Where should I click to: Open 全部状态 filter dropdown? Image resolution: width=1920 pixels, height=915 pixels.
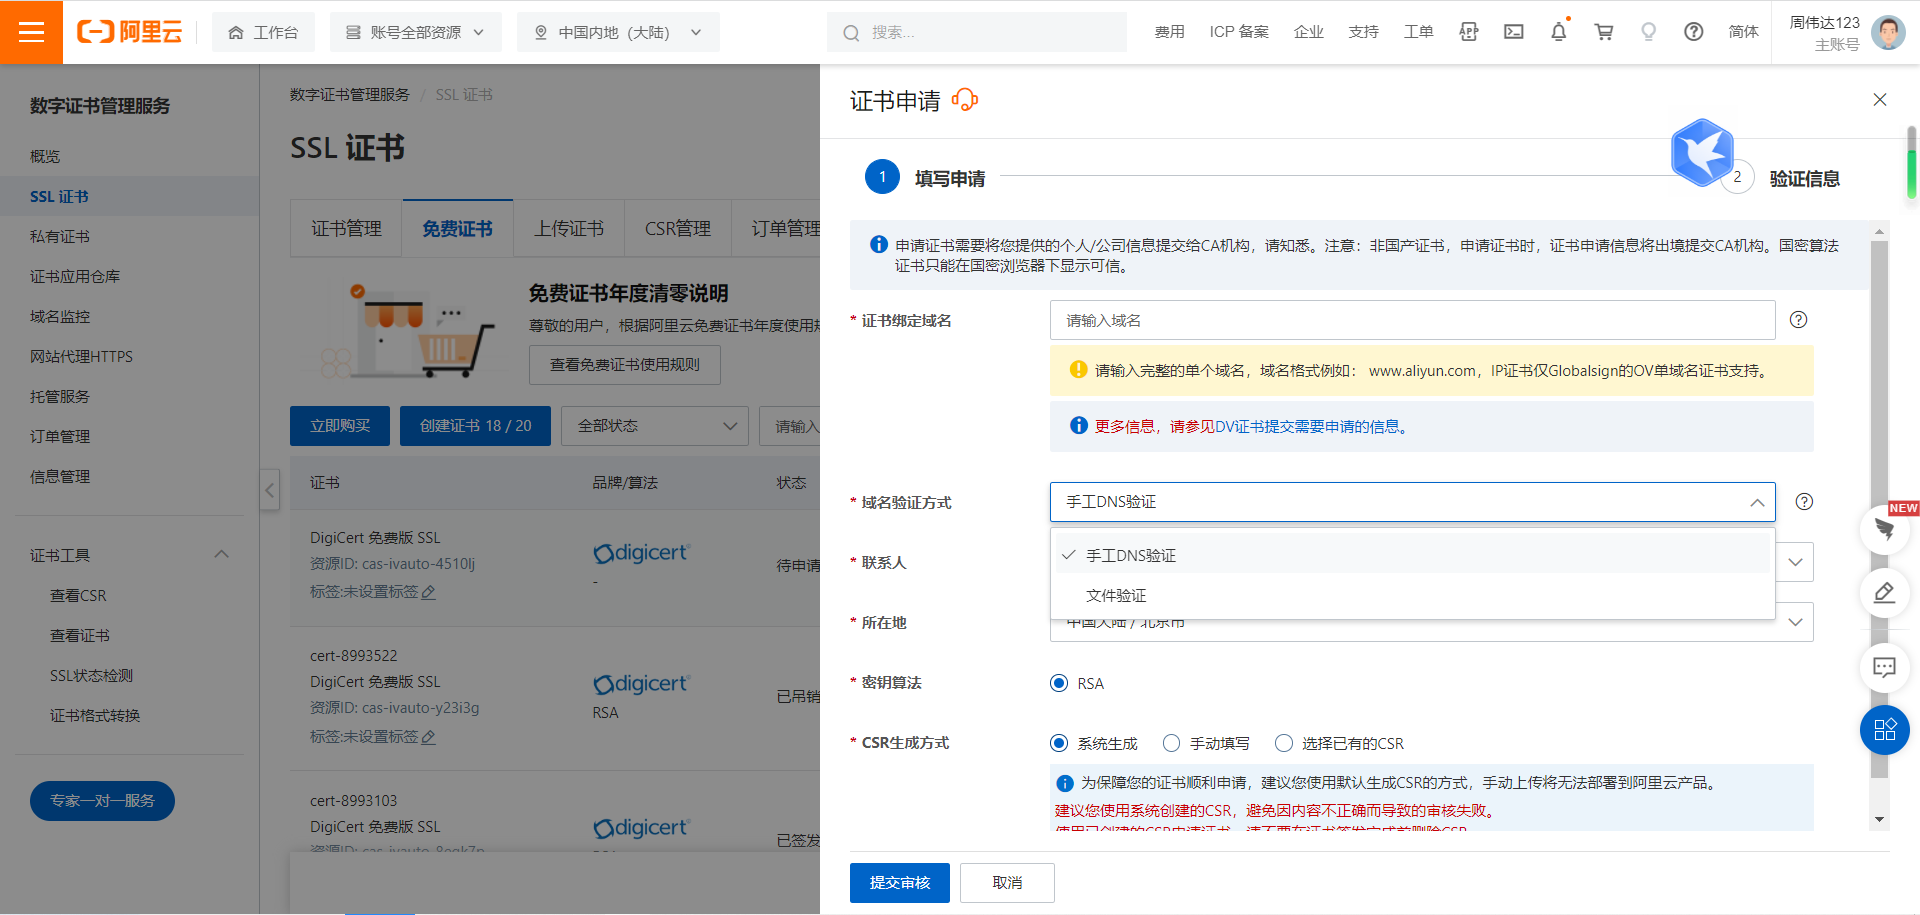click(x=655, y=426)
